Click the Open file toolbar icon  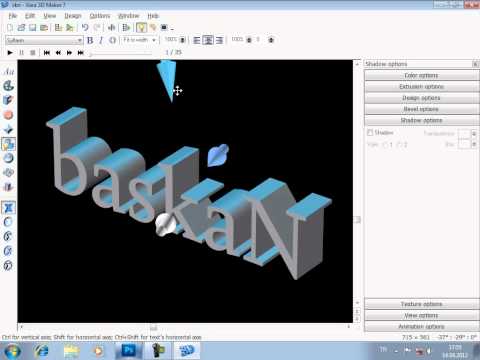(x=21, y=28)
